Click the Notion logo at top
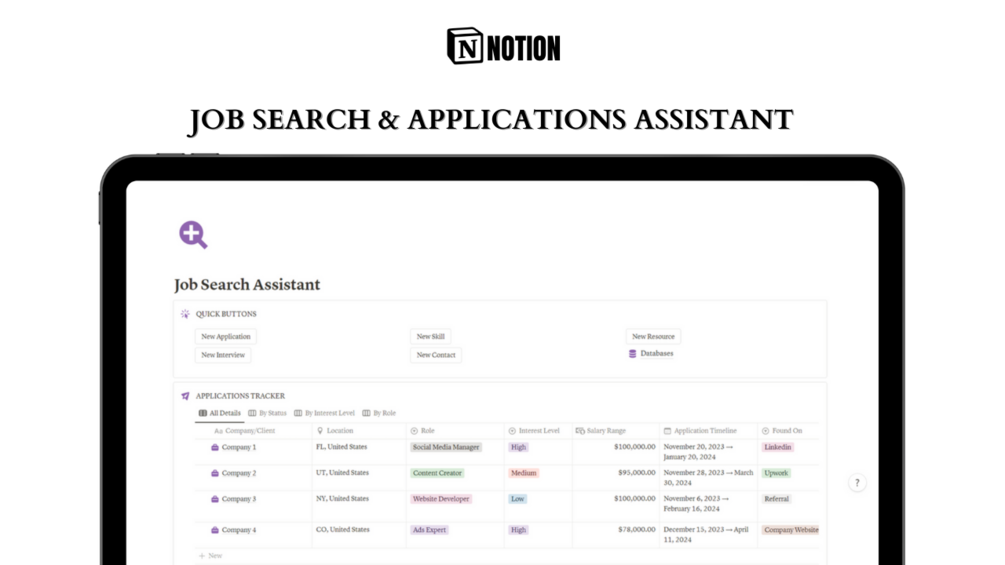 coord(503,46)
